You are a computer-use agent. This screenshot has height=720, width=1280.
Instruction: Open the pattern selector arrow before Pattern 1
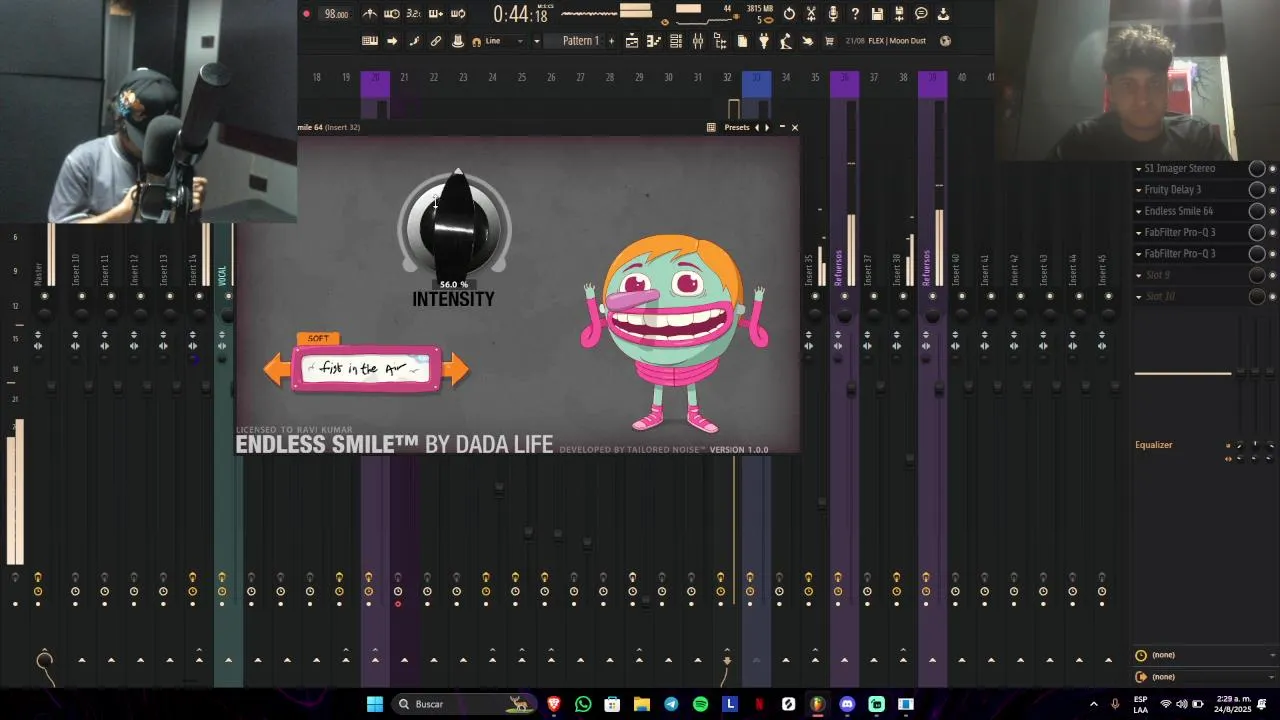537,41
